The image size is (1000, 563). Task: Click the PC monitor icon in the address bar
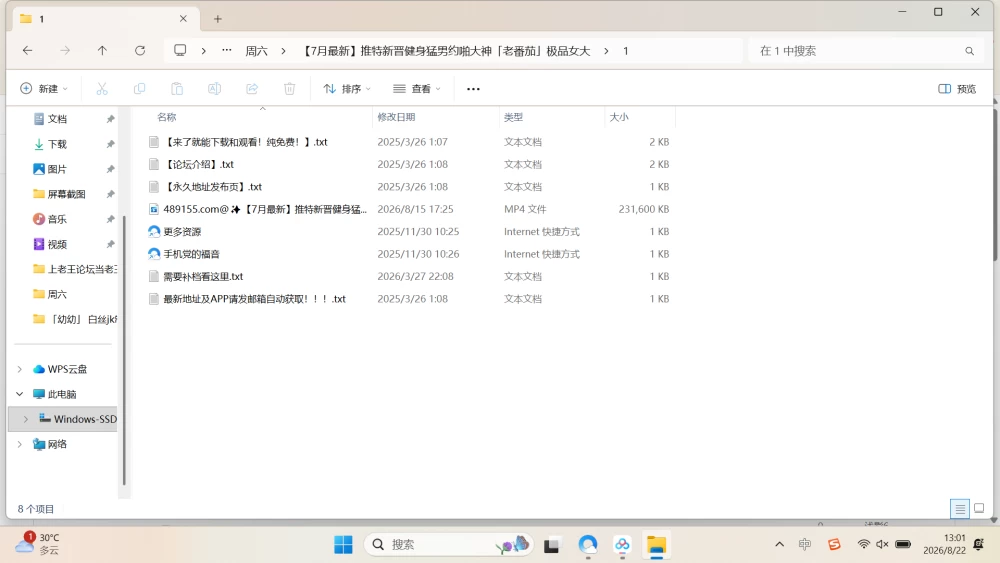[x=180, y=50]
